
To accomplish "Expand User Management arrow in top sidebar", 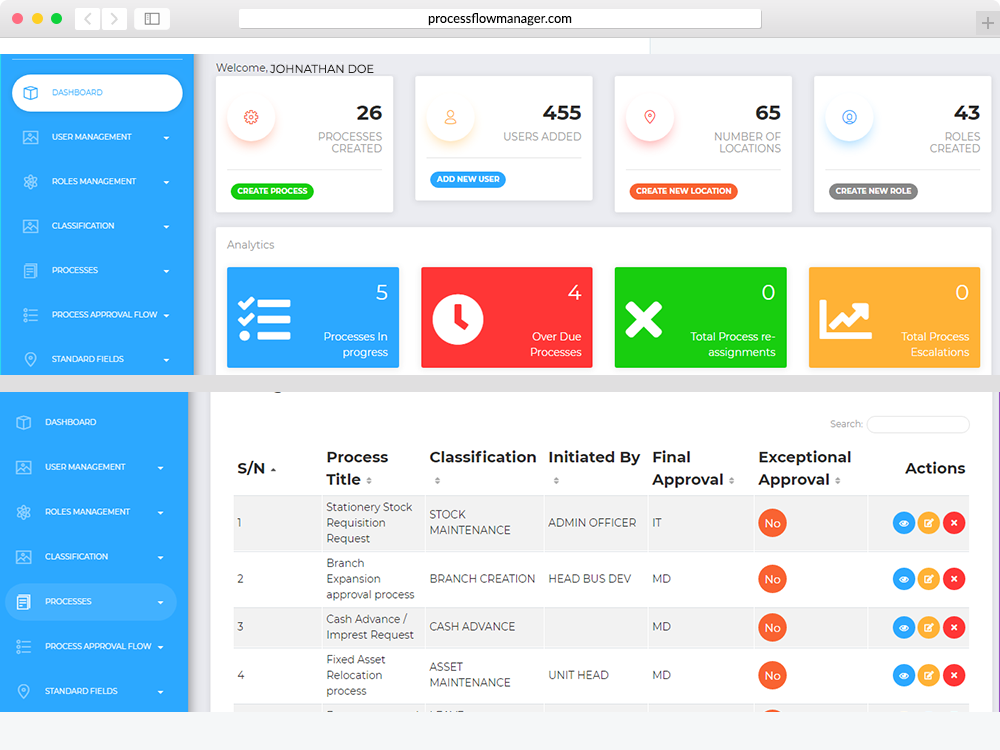I will tap(166, 138).
